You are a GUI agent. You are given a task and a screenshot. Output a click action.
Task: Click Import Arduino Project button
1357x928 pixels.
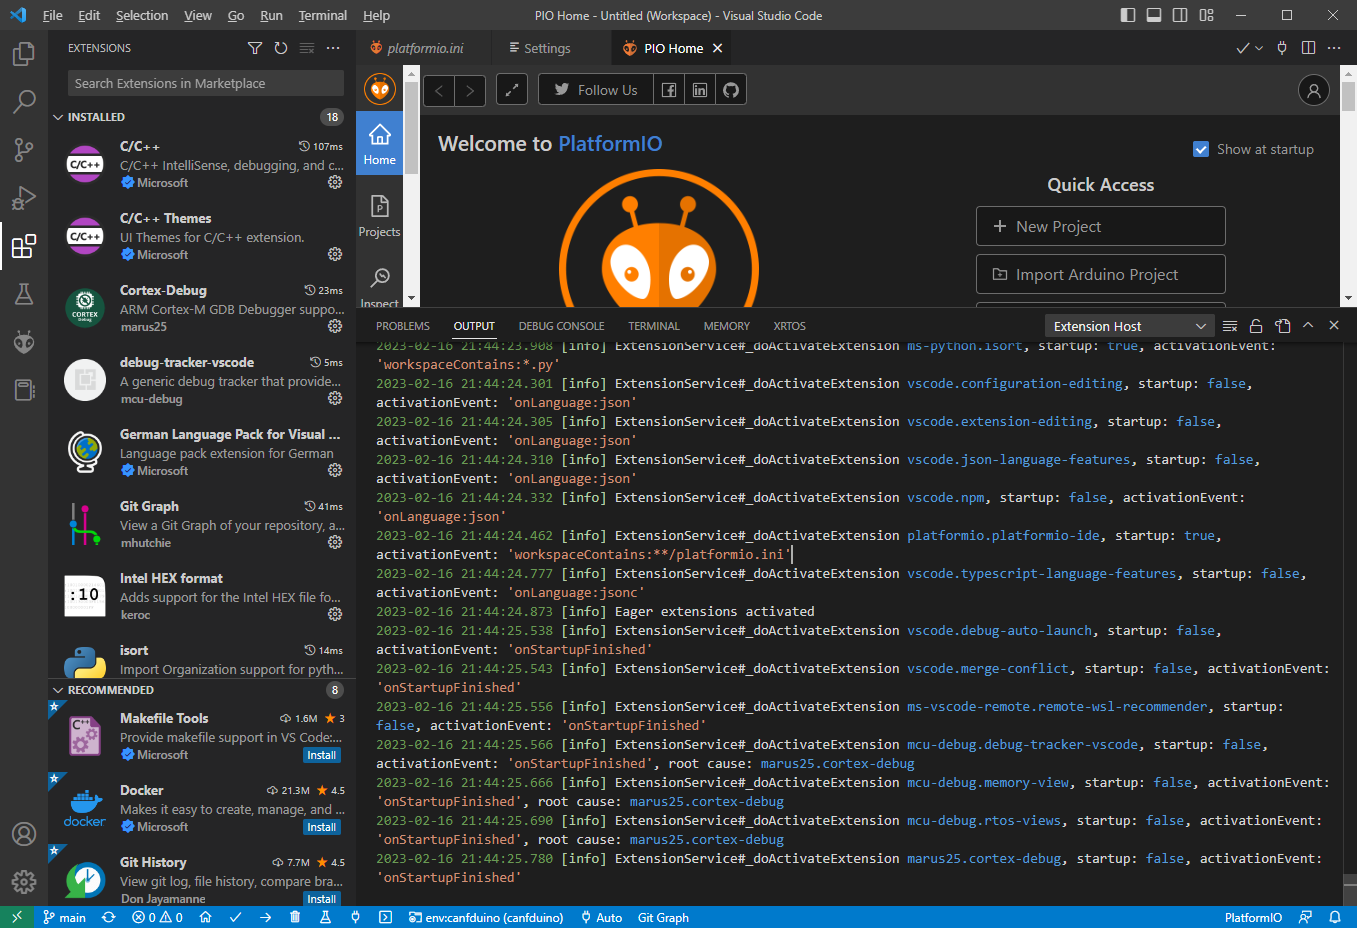point(1101,274)
